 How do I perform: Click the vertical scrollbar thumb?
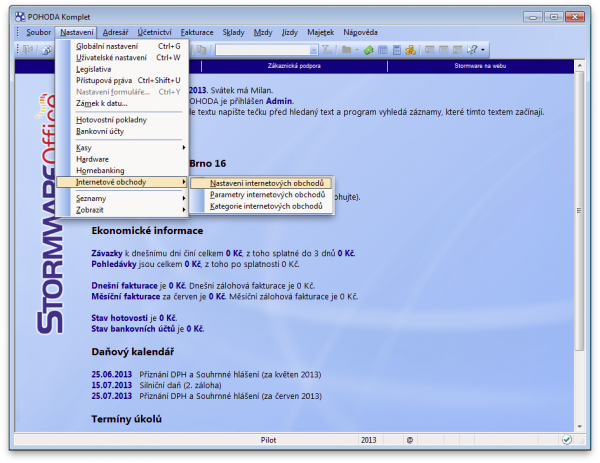[579, 210]
